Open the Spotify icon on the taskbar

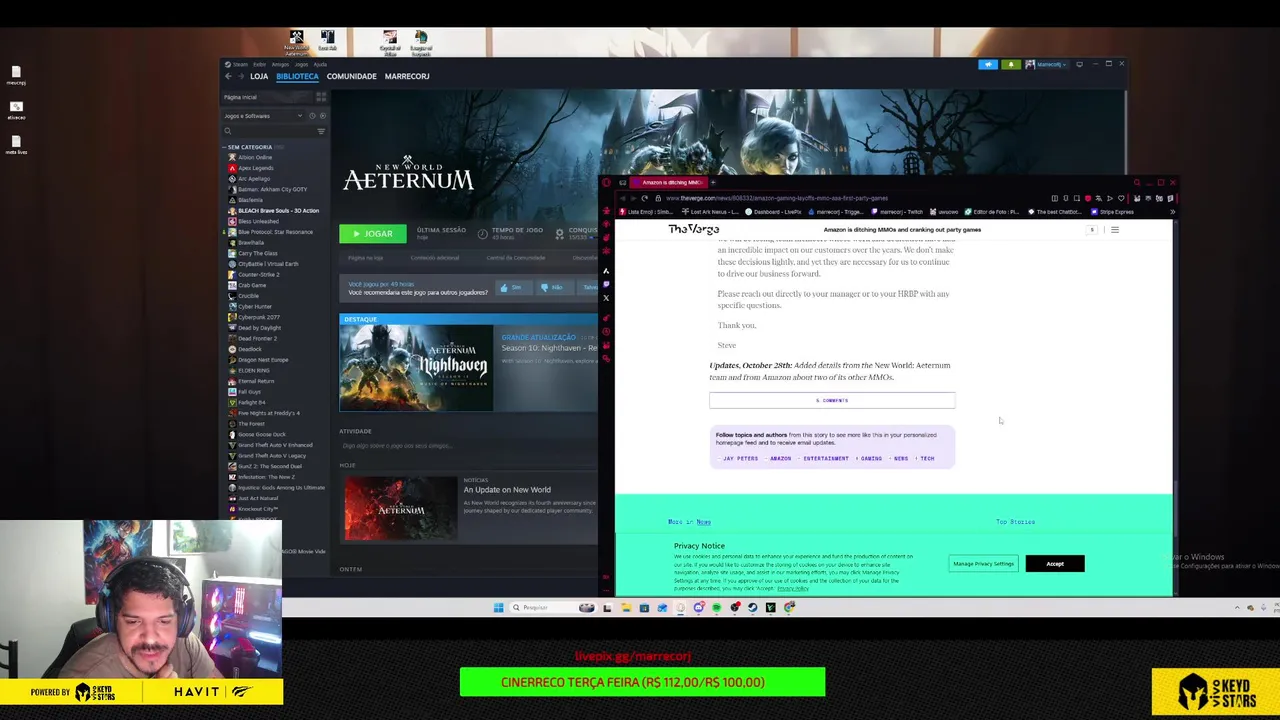(x=716, y=607)
